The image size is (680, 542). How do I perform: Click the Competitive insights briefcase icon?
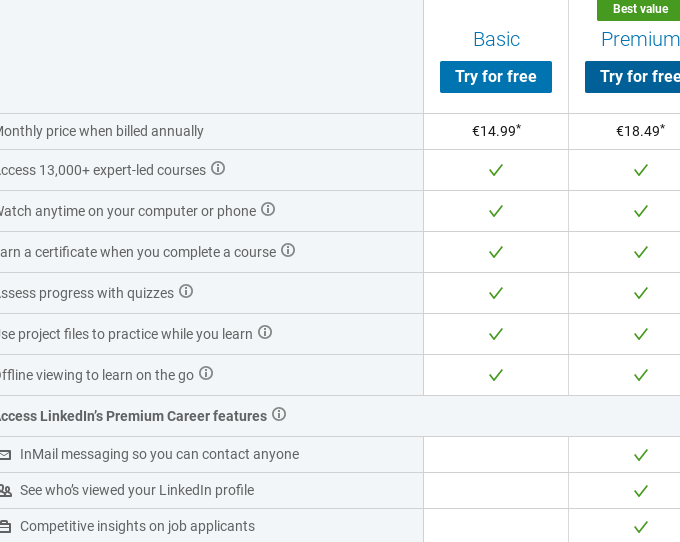click(5, 527)
